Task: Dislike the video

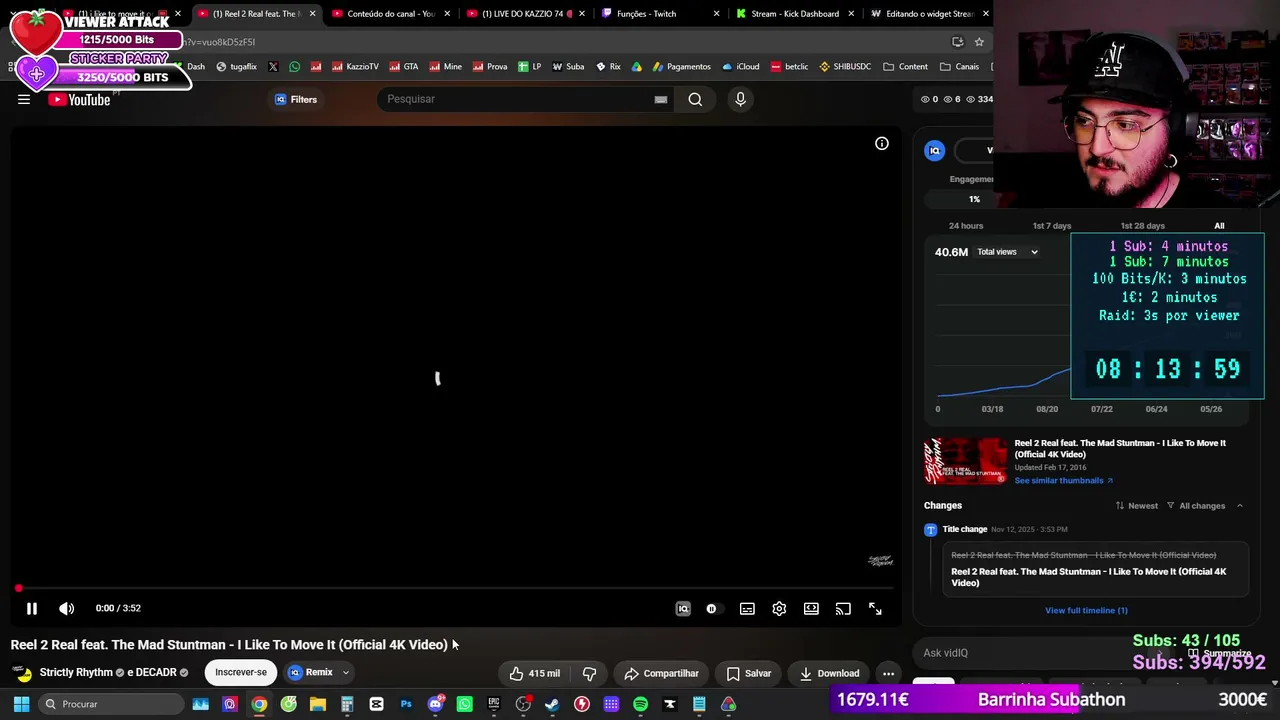Action: 590,674
